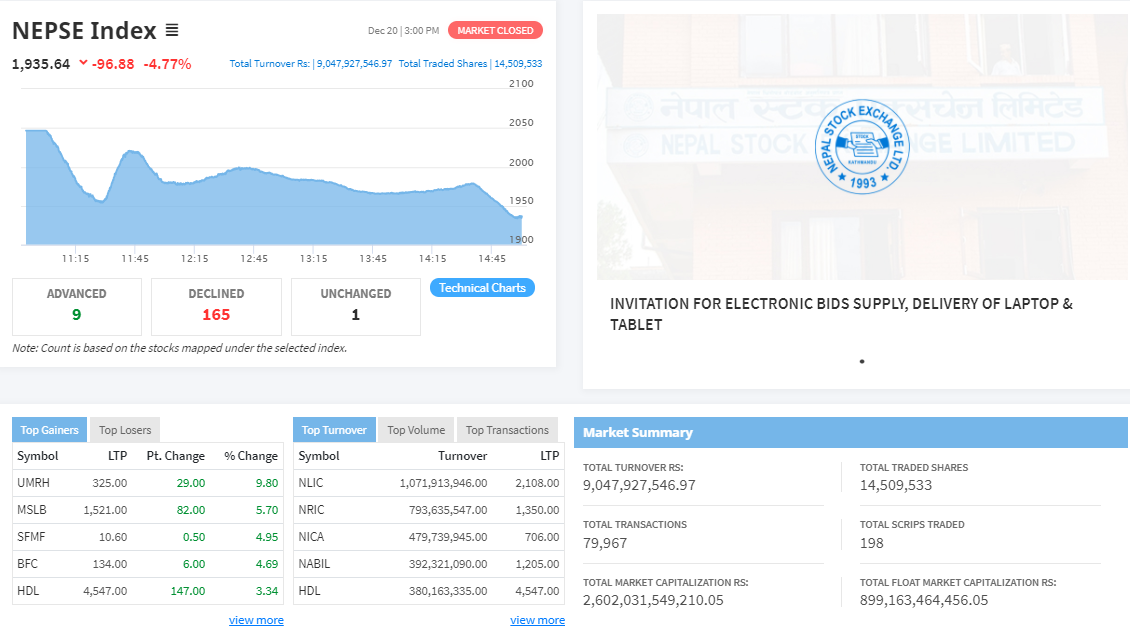
Task: Switch to the Top Gainers tab
Action: pyautogui.click(x=50, y=430)
